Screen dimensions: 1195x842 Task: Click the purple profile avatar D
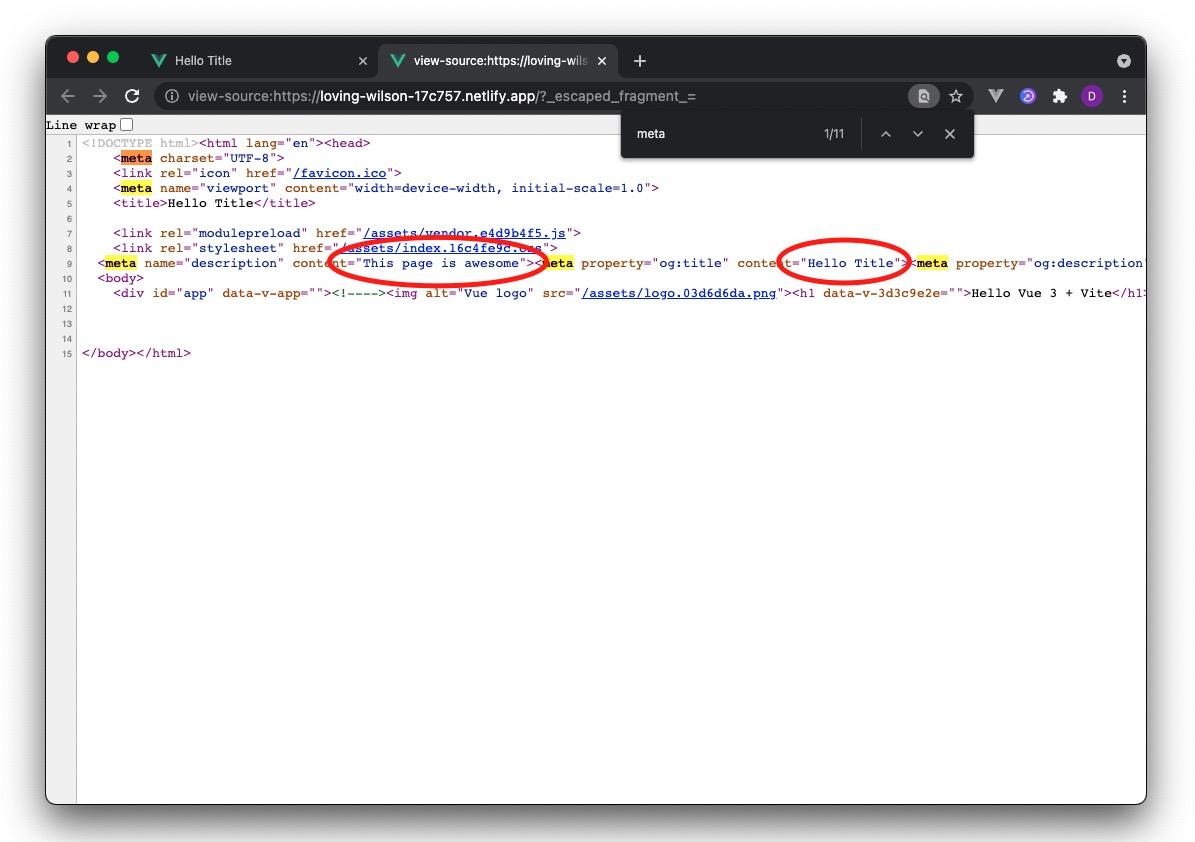[x=1092, y=96]
